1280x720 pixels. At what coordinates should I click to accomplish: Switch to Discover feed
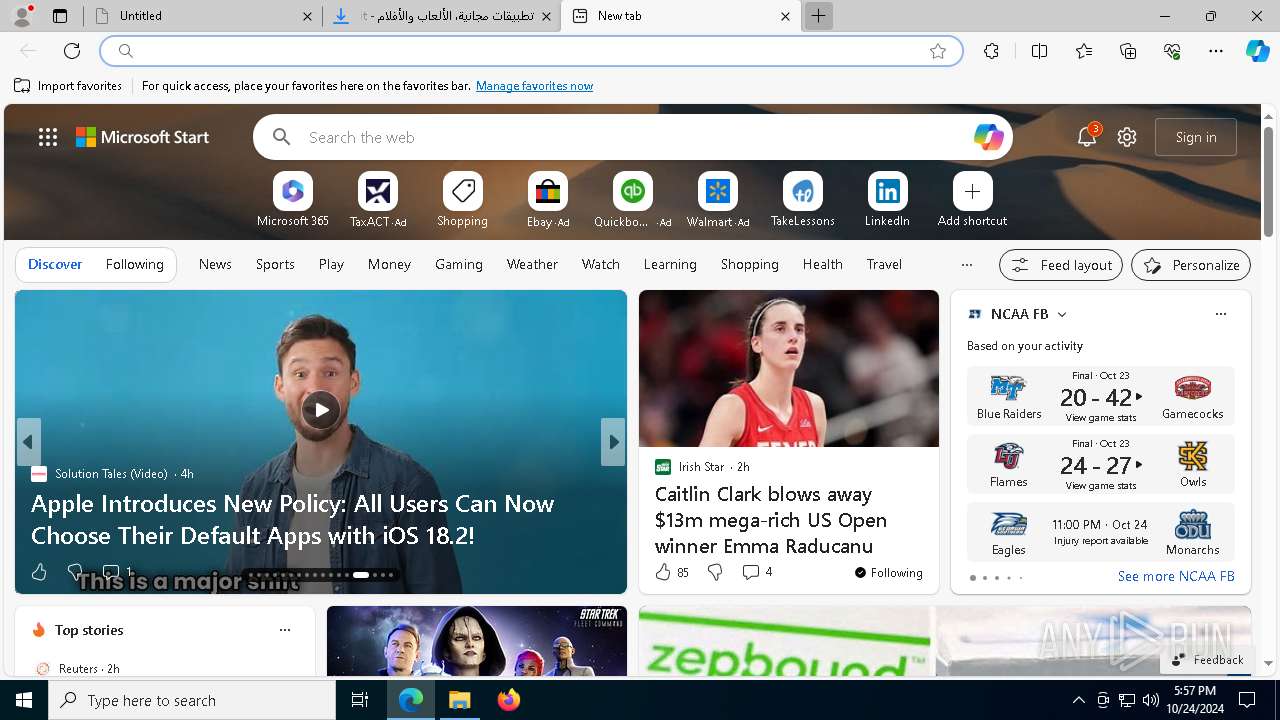55,264
